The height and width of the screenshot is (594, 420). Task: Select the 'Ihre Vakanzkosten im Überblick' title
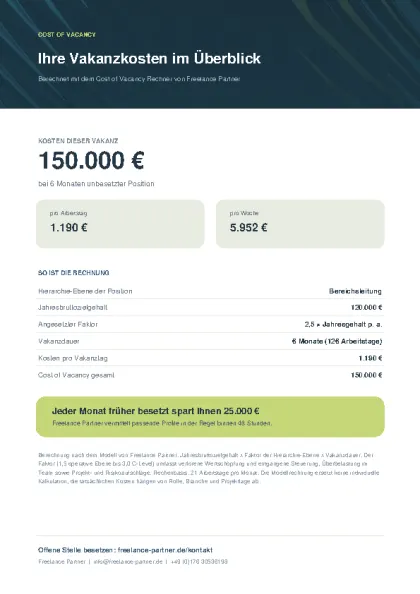coord(149,58)
